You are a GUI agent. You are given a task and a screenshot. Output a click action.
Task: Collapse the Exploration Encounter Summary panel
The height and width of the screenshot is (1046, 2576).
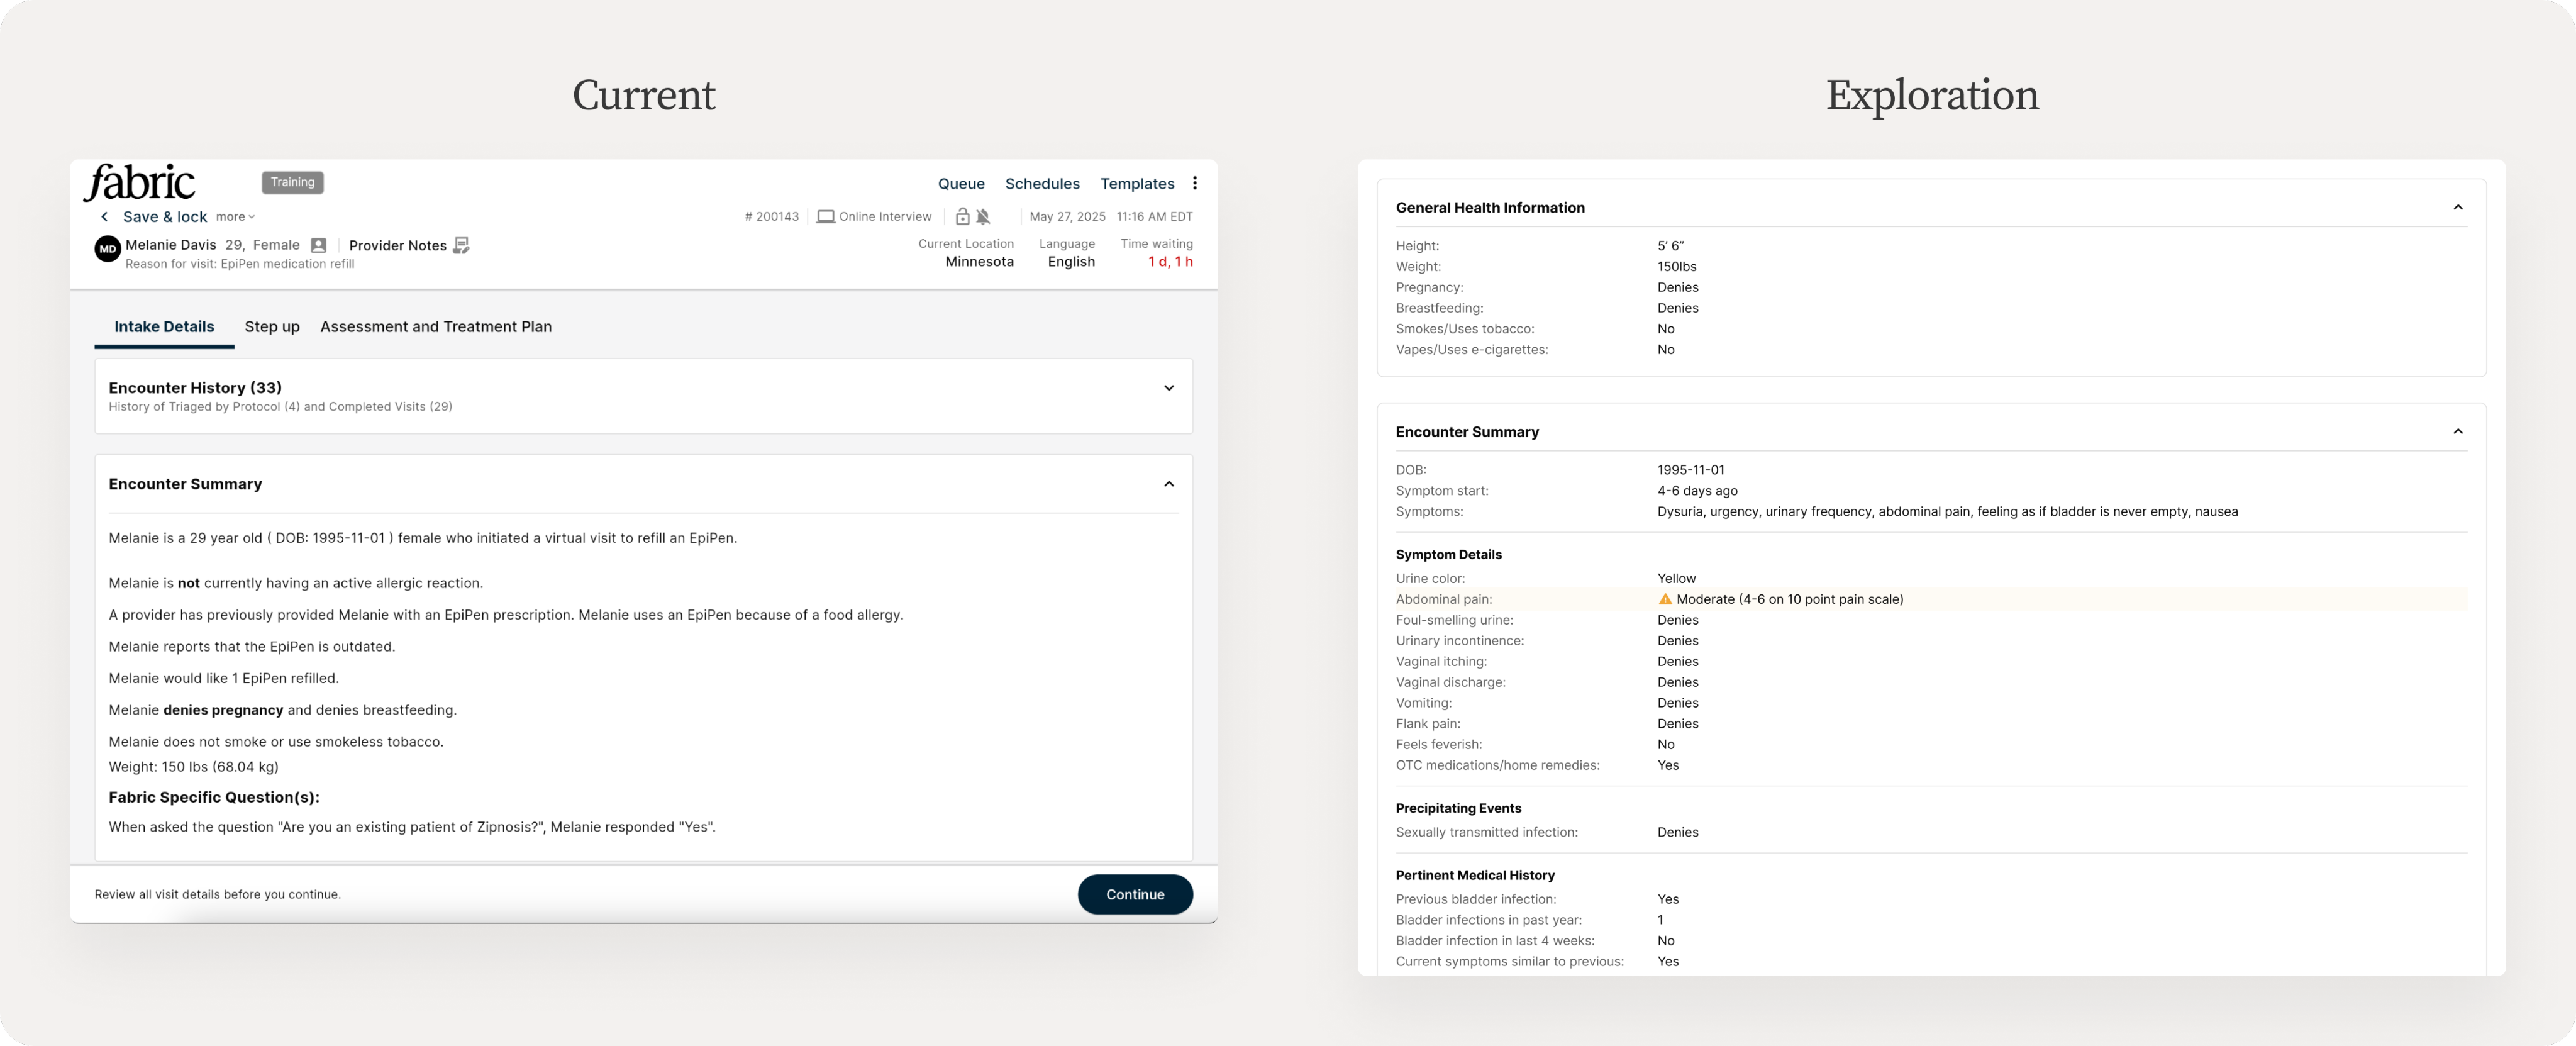(2457, 432)
